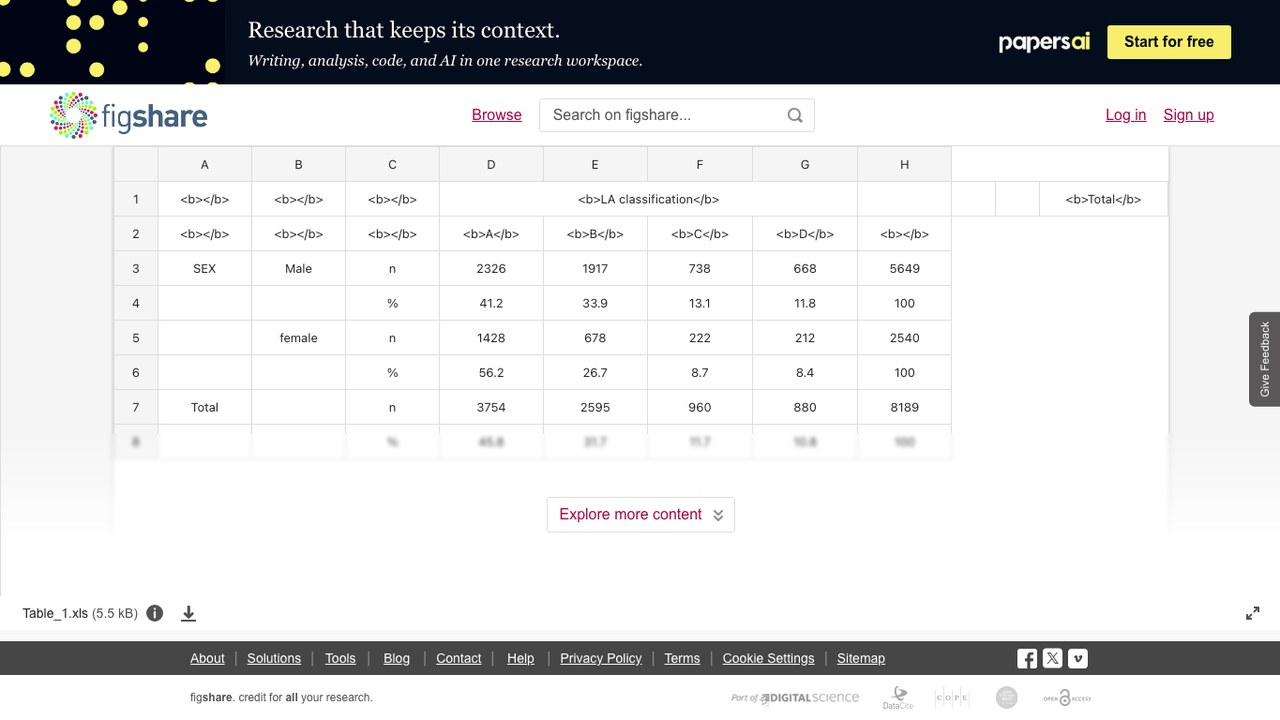Click the Male cell in column B
The width and height of the screenshot is (1280, 720).
click(298, 268)
